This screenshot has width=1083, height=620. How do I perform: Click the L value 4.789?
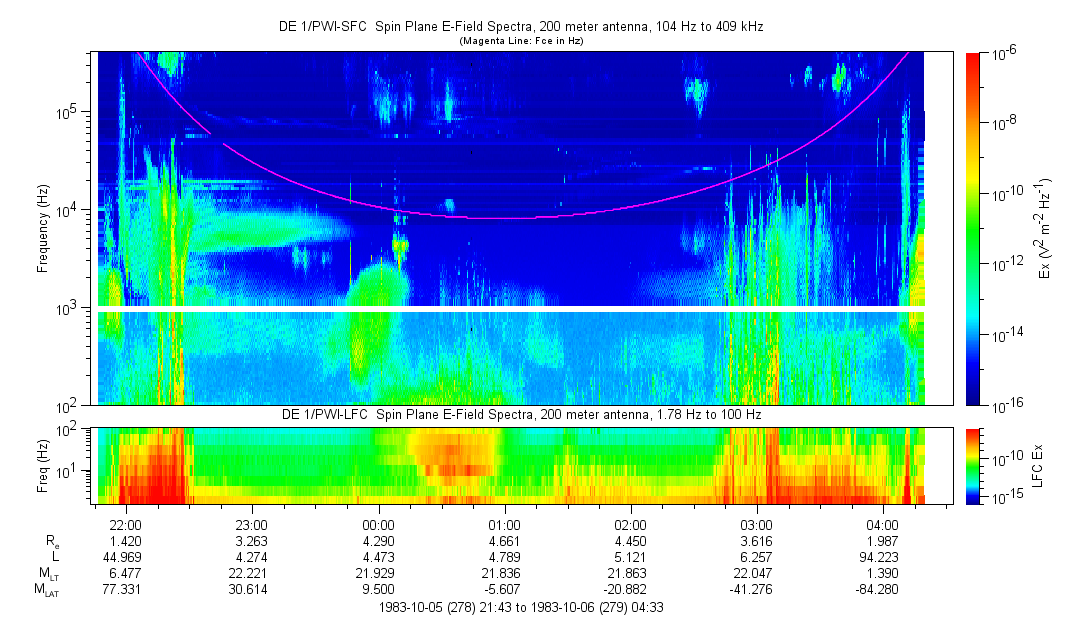pyautogui.click(x=504, y=557)
